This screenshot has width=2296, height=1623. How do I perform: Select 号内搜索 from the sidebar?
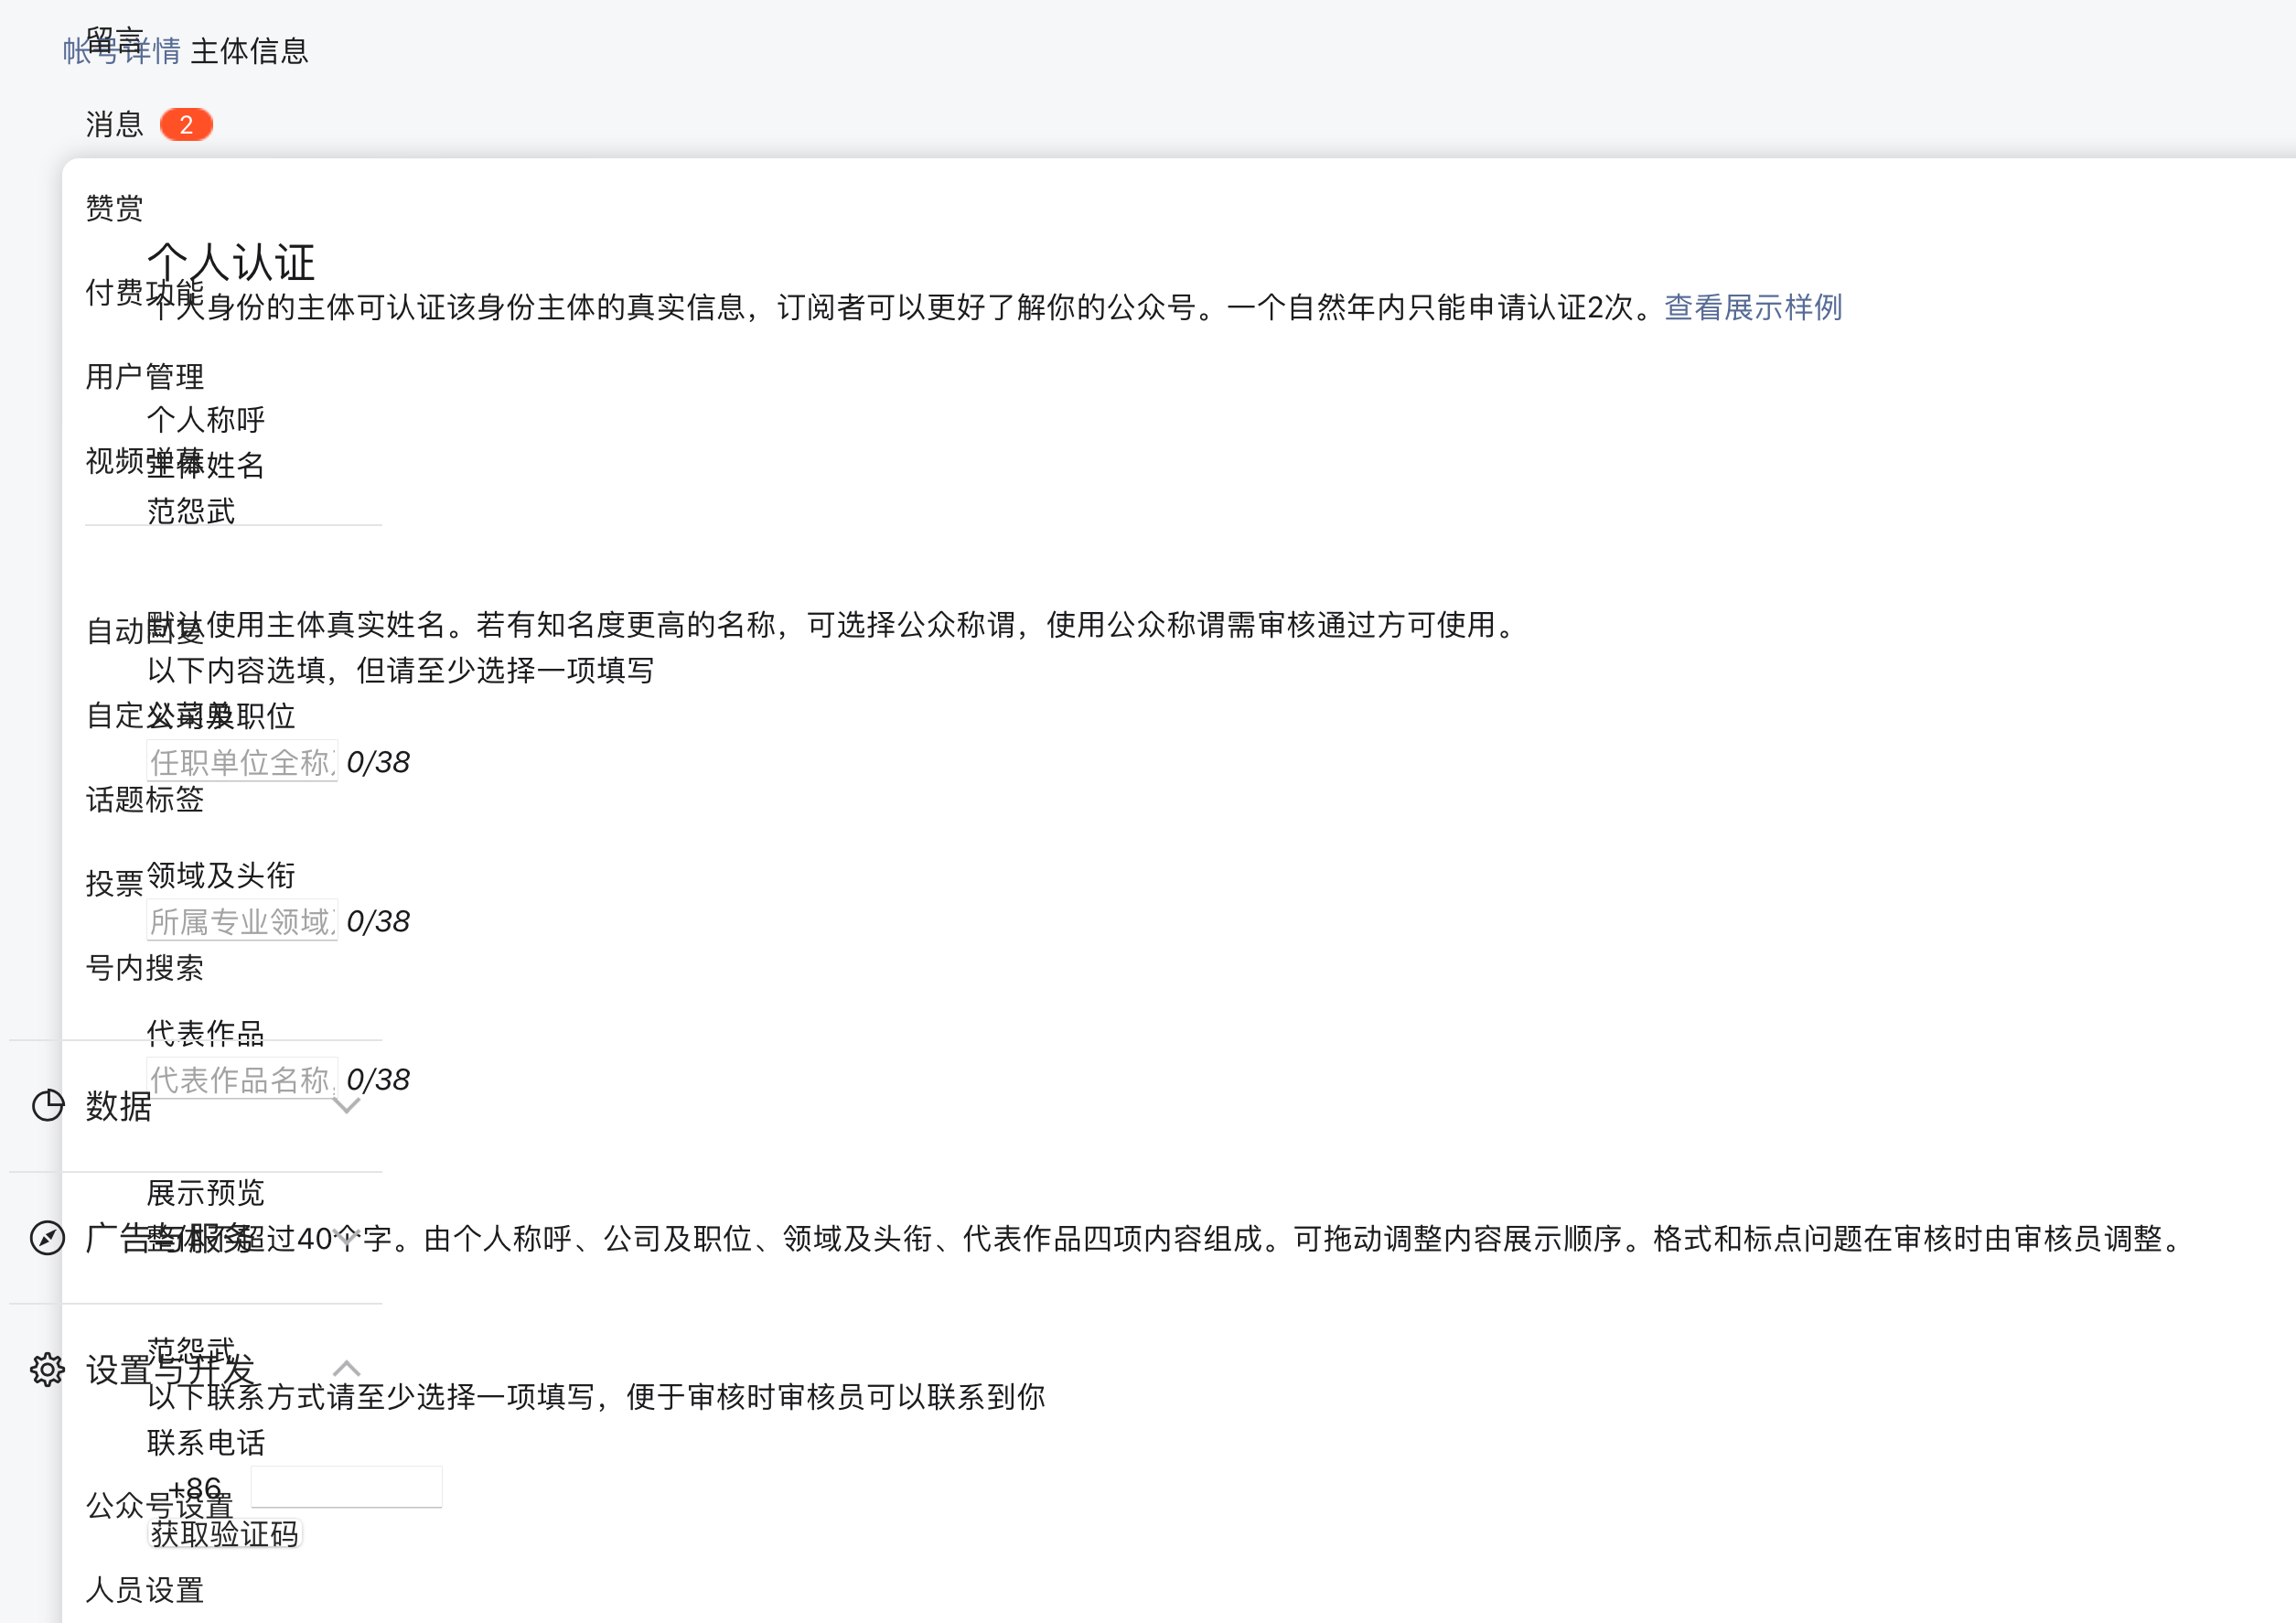coord(144,967)
